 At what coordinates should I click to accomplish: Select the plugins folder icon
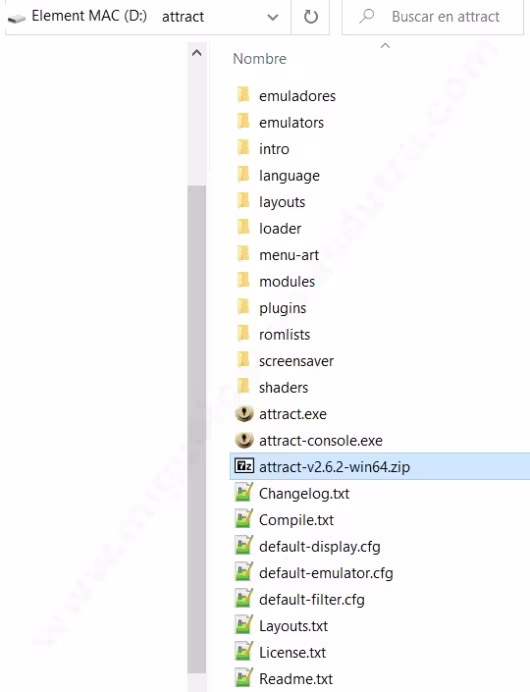coord(244,307)
